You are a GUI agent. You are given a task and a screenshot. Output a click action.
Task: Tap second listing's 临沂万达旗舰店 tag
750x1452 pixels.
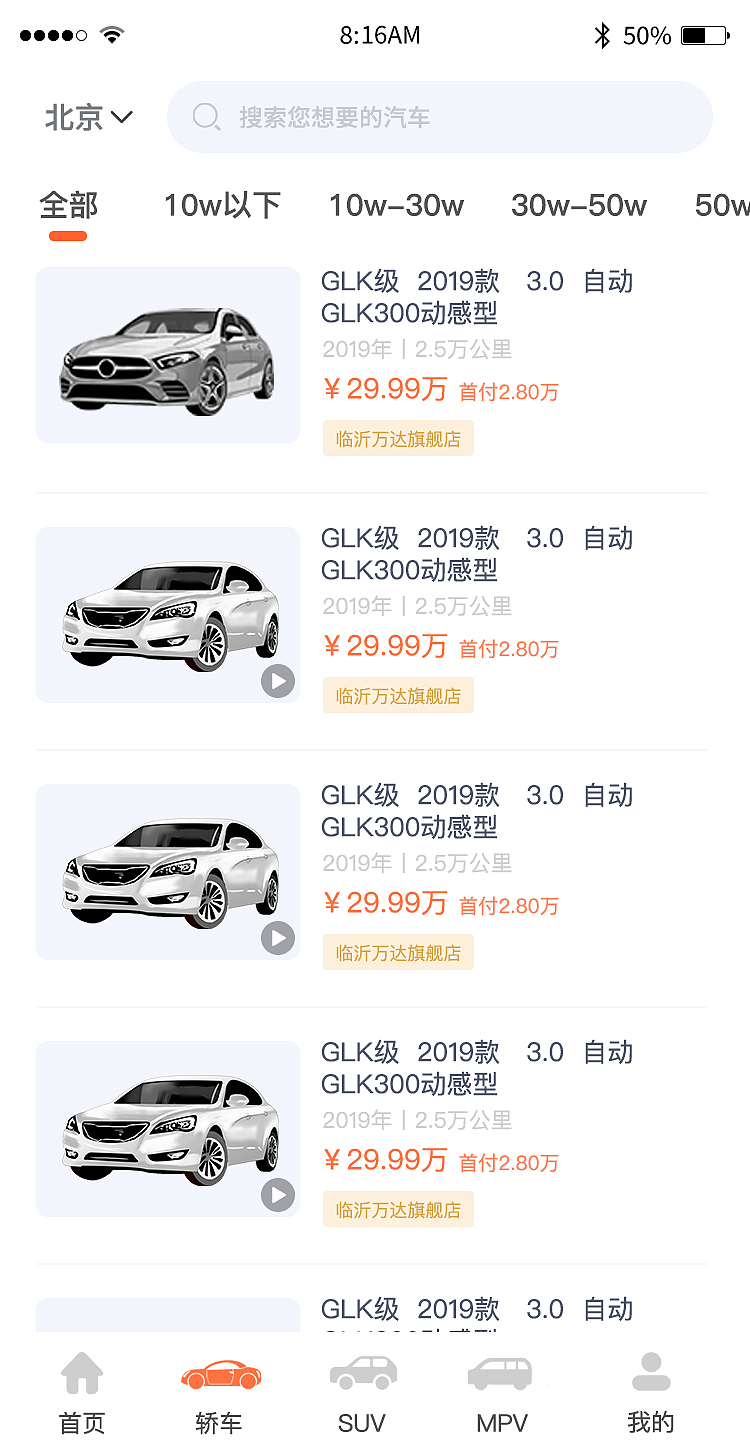tap(398, 696)
